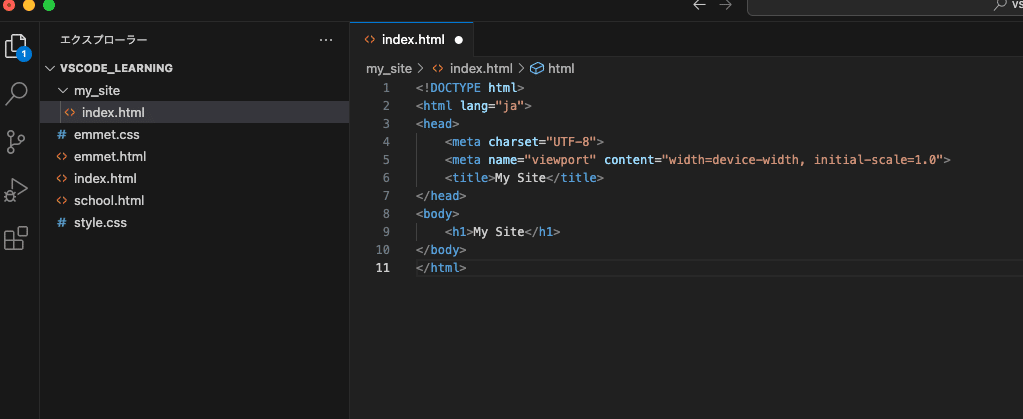Click the html symbol cube icon in breadcrumb
This screenshot has width=1023, height=419.
pyautogui.click(x=537, y=68)
